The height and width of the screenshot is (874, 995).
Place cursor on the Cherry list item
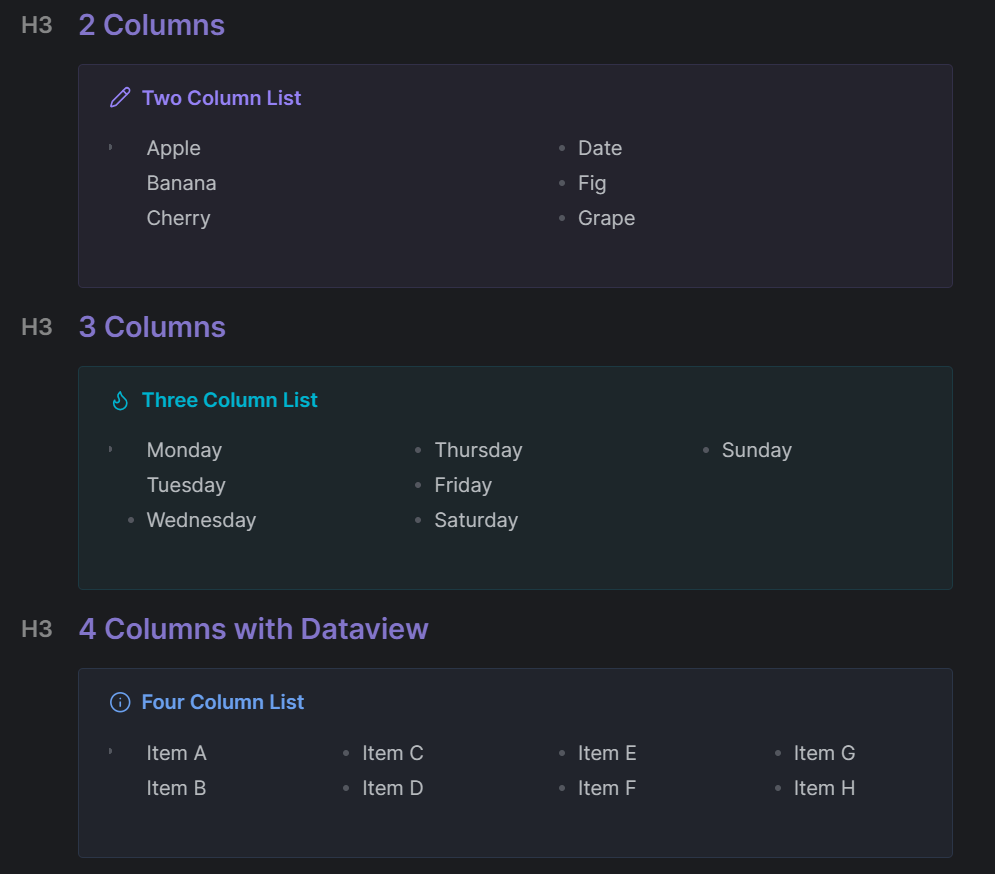178,218
